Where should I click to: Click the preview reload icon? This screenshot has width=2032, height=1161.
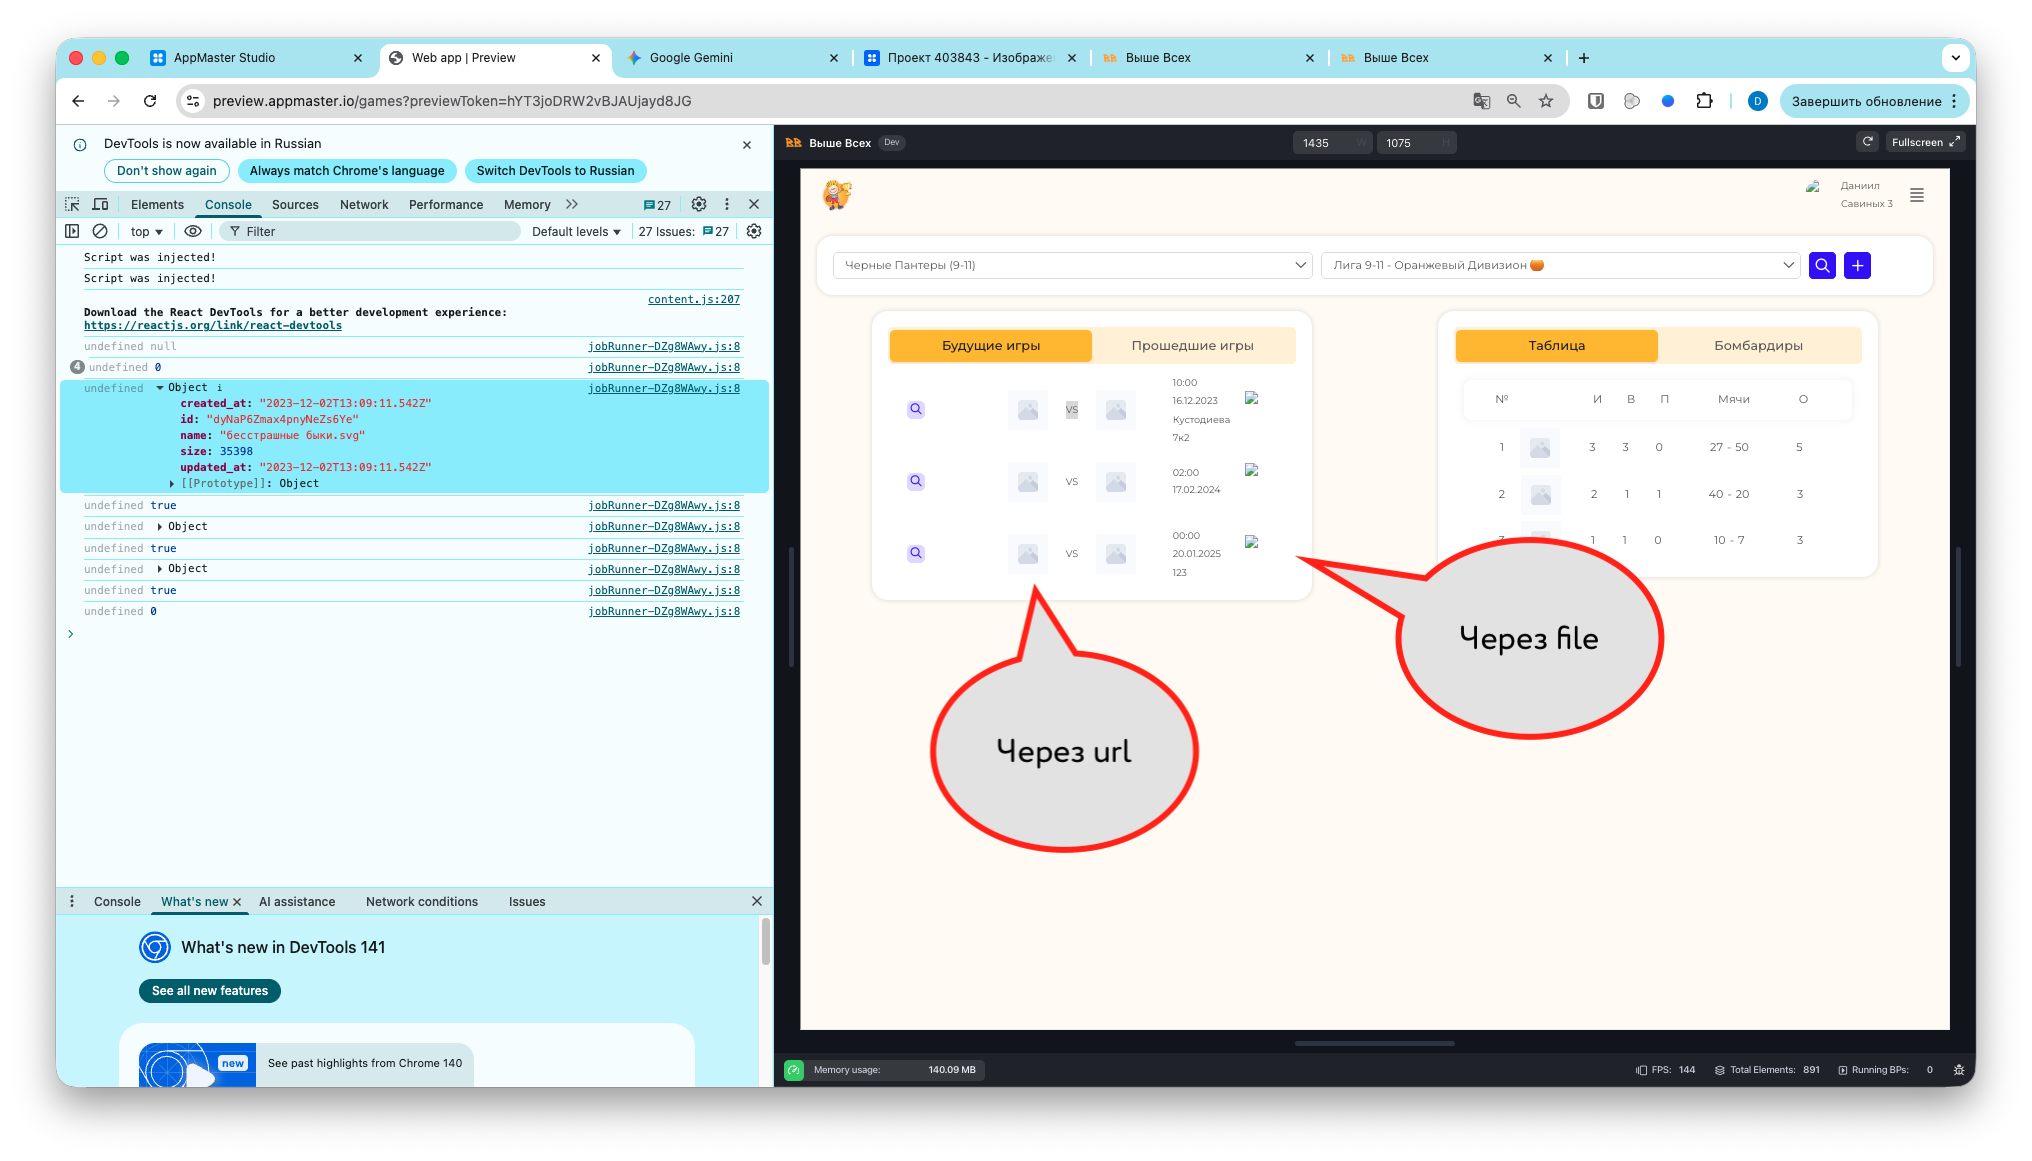(x=1867, y=142)
